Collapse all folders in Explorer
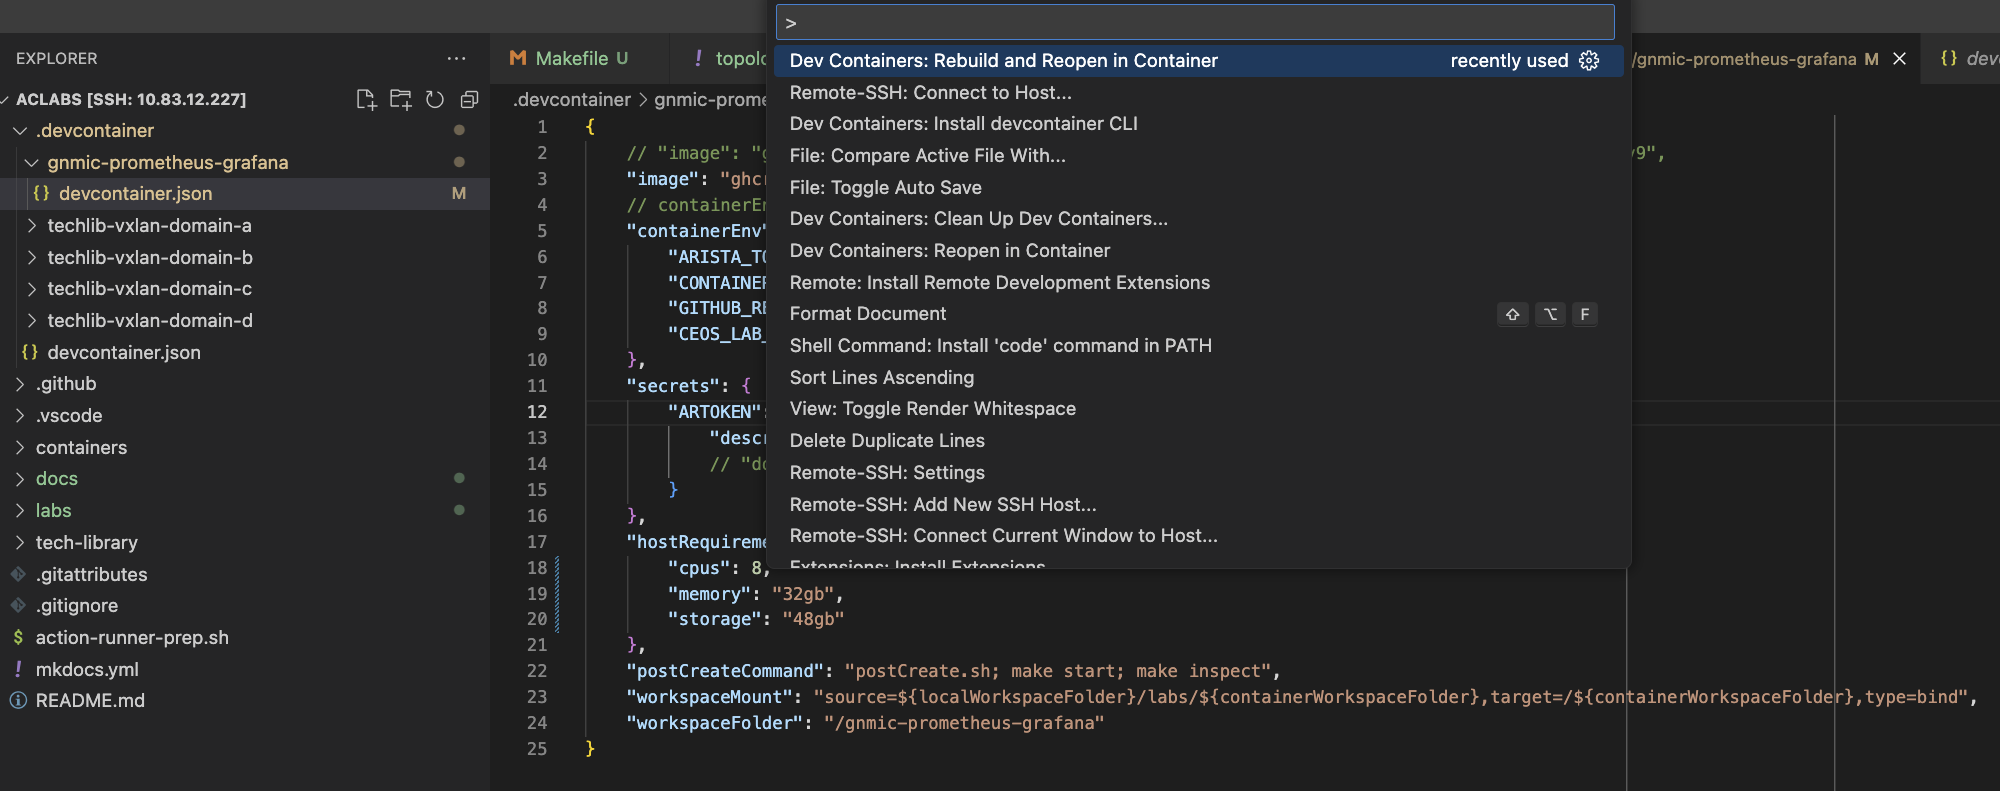2000x791 pixels. click(469, 99)
